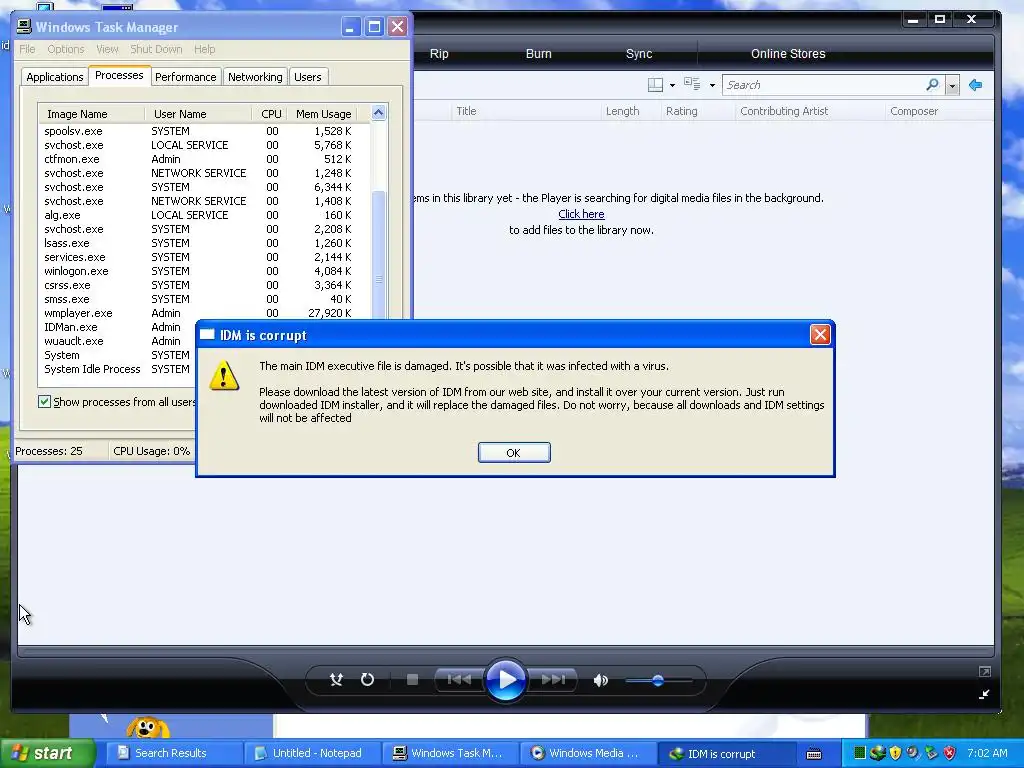Image resolution: width=1024 pixels, height=768 pixels.
Task: Close the IDM is corrupt dialog
Action: pos(820,334)
